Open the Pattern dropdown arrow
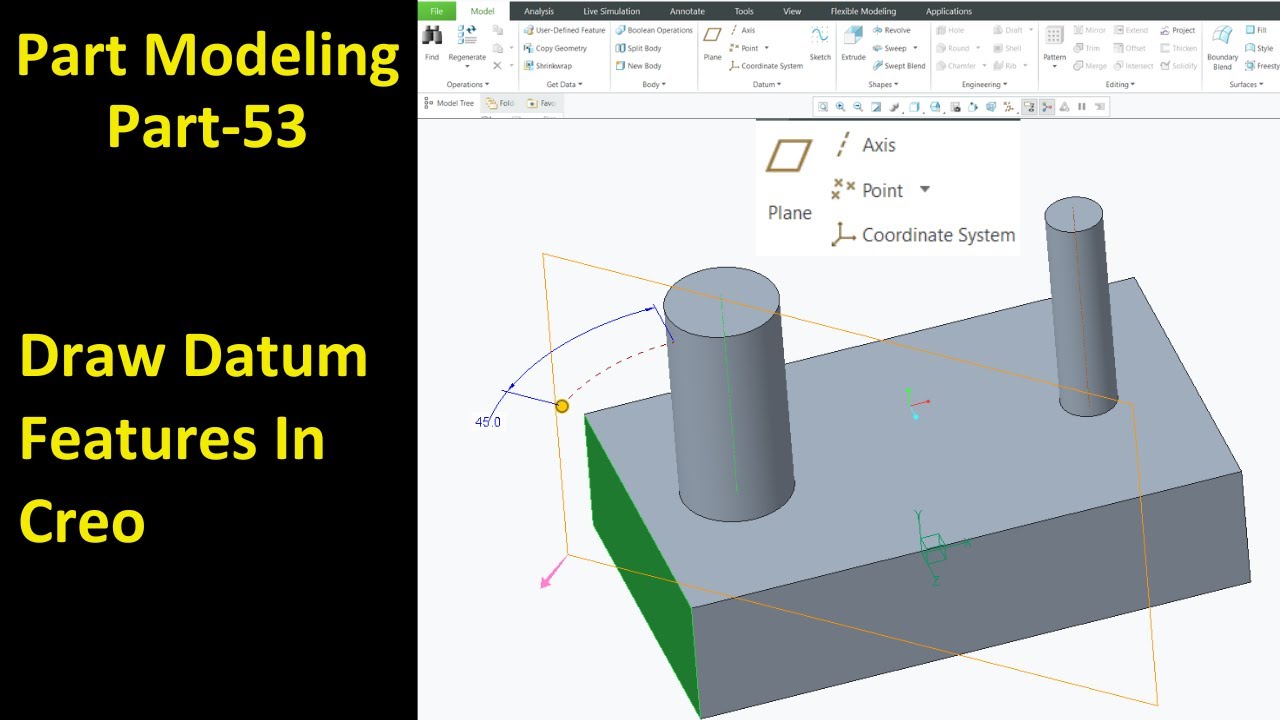 click(x=1054, y=66)
